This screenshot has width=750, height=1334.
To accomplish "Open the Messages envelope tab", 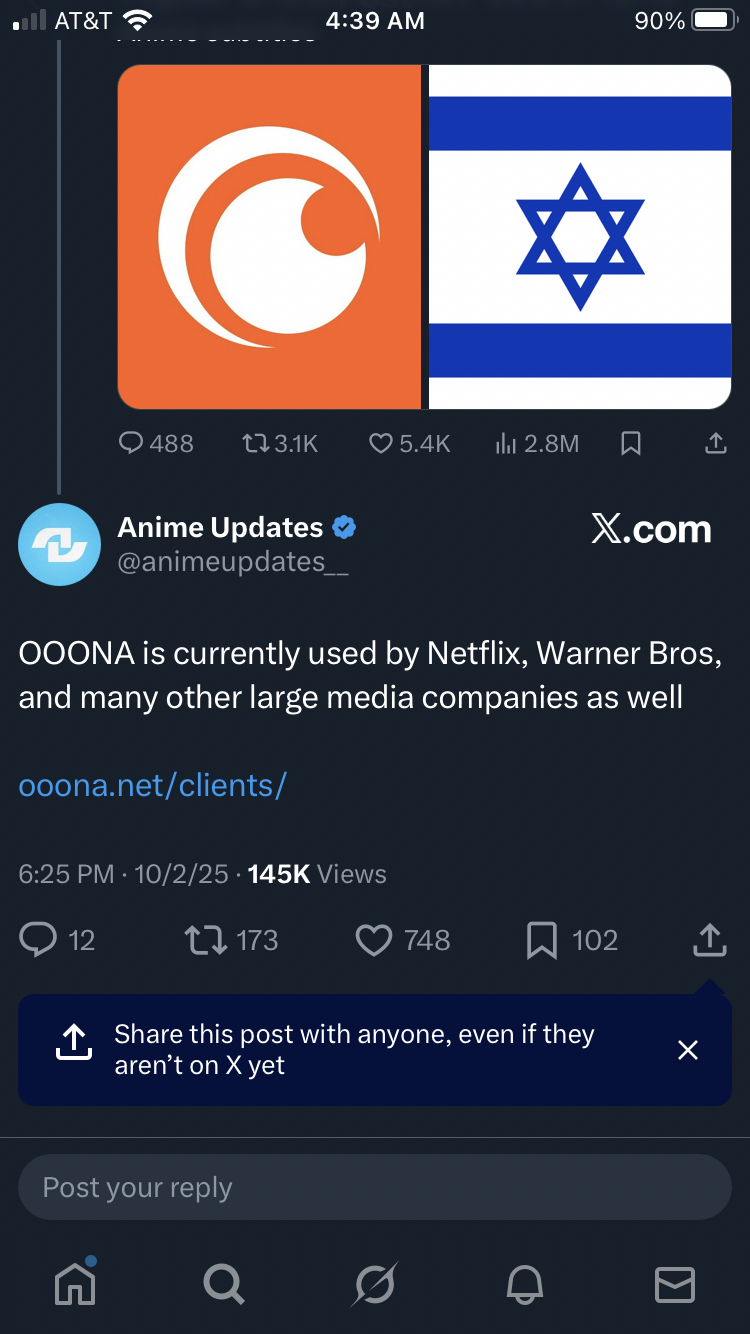I will [674, 1284].
